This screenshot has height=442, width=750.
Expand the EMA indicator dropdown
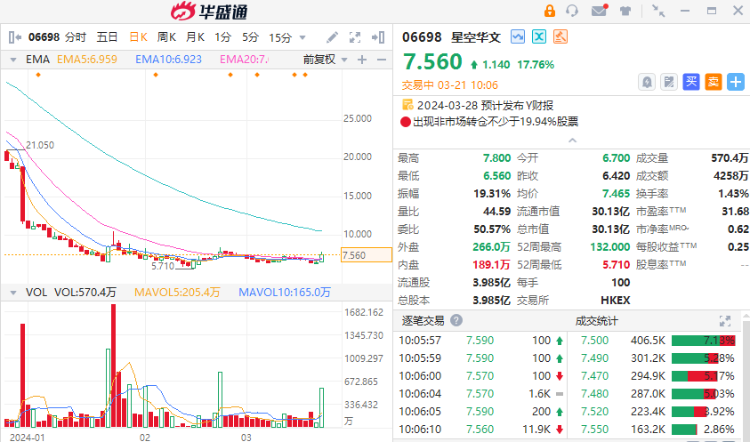point(13,60)
